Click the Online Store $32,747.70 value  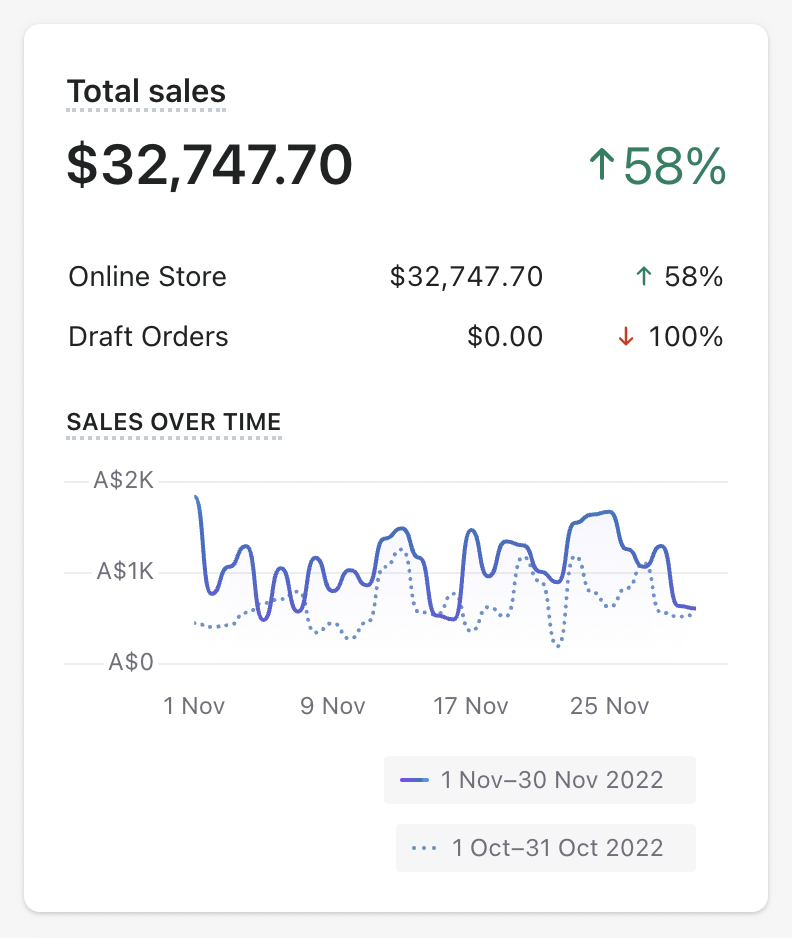pos(466,277)
